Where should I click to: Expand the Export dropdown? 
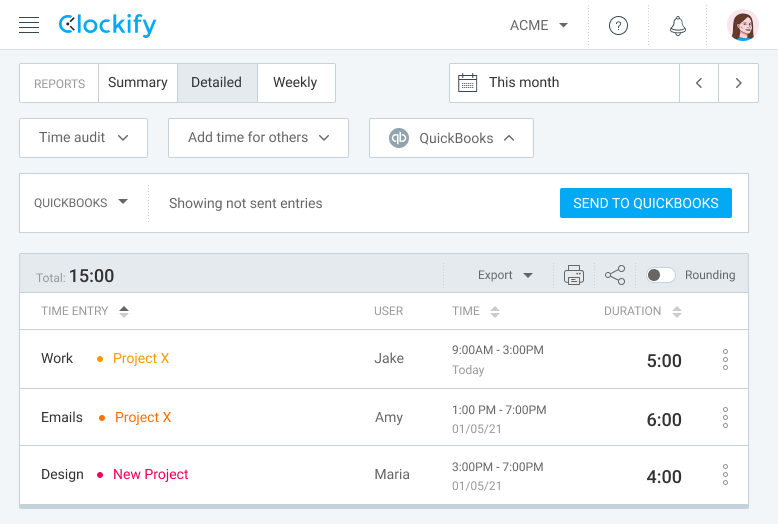coord(505,275)
